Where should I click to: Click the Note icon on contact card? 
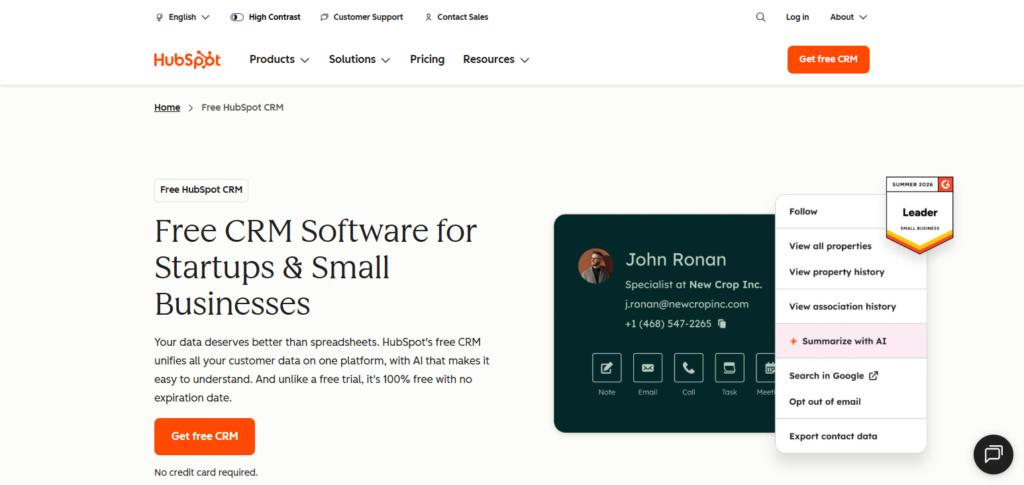point(607,368)
